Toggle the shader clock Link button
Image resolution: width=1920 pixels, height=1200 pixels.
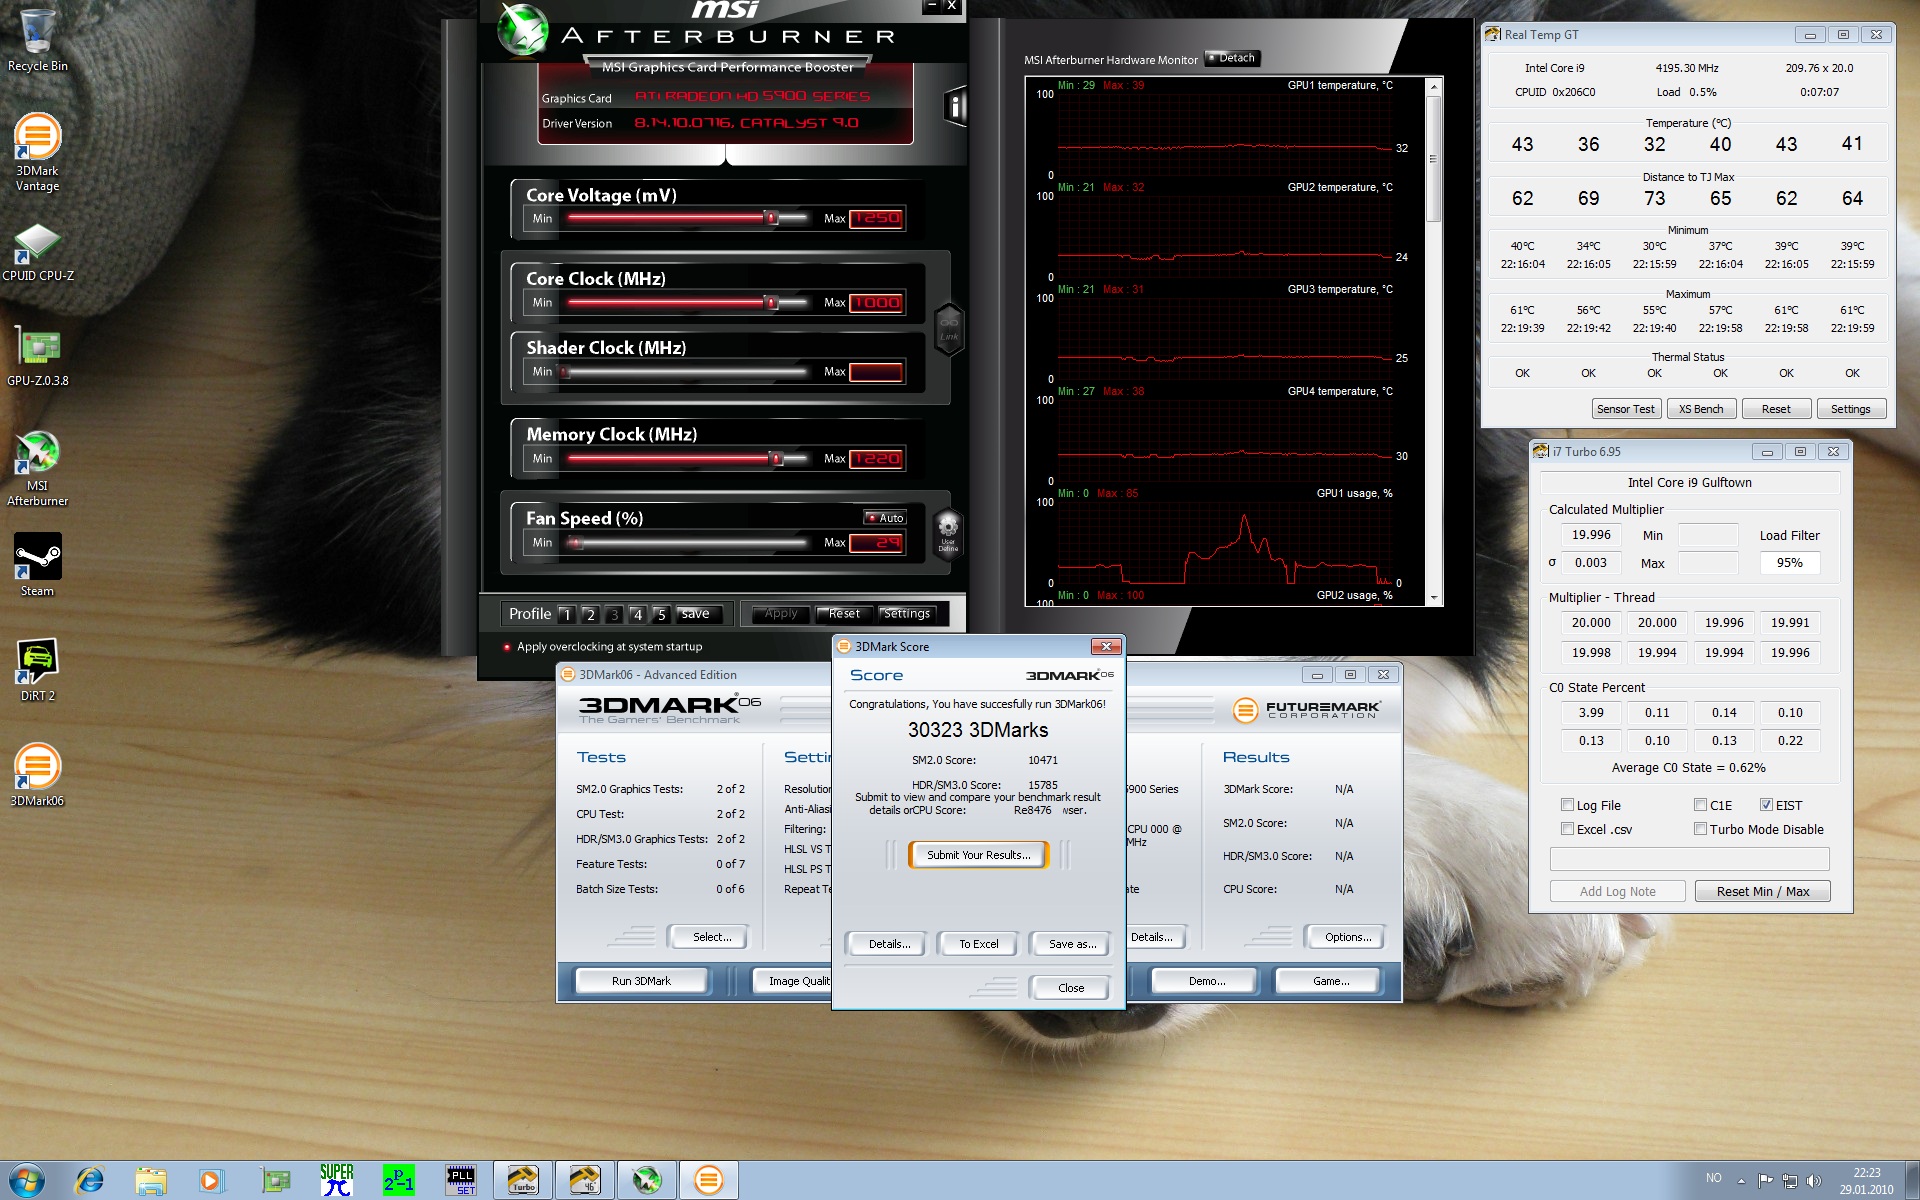(x=948, y=328)
